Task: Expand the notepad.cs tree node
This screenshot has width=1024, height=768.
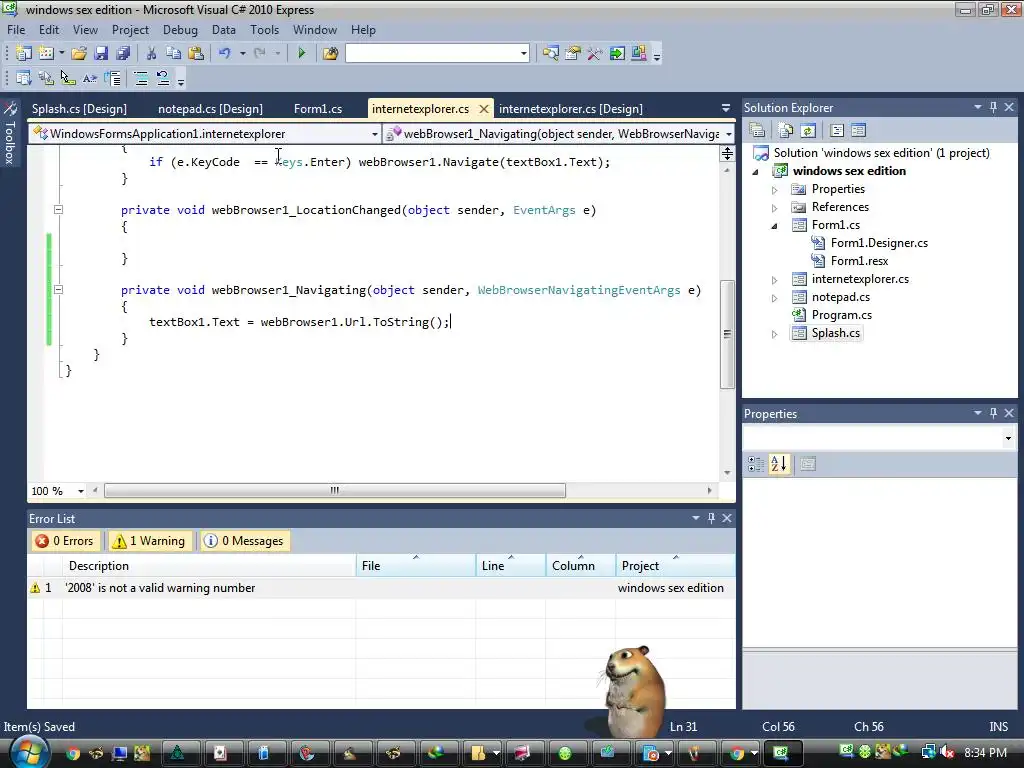Action: click(775, 298)
